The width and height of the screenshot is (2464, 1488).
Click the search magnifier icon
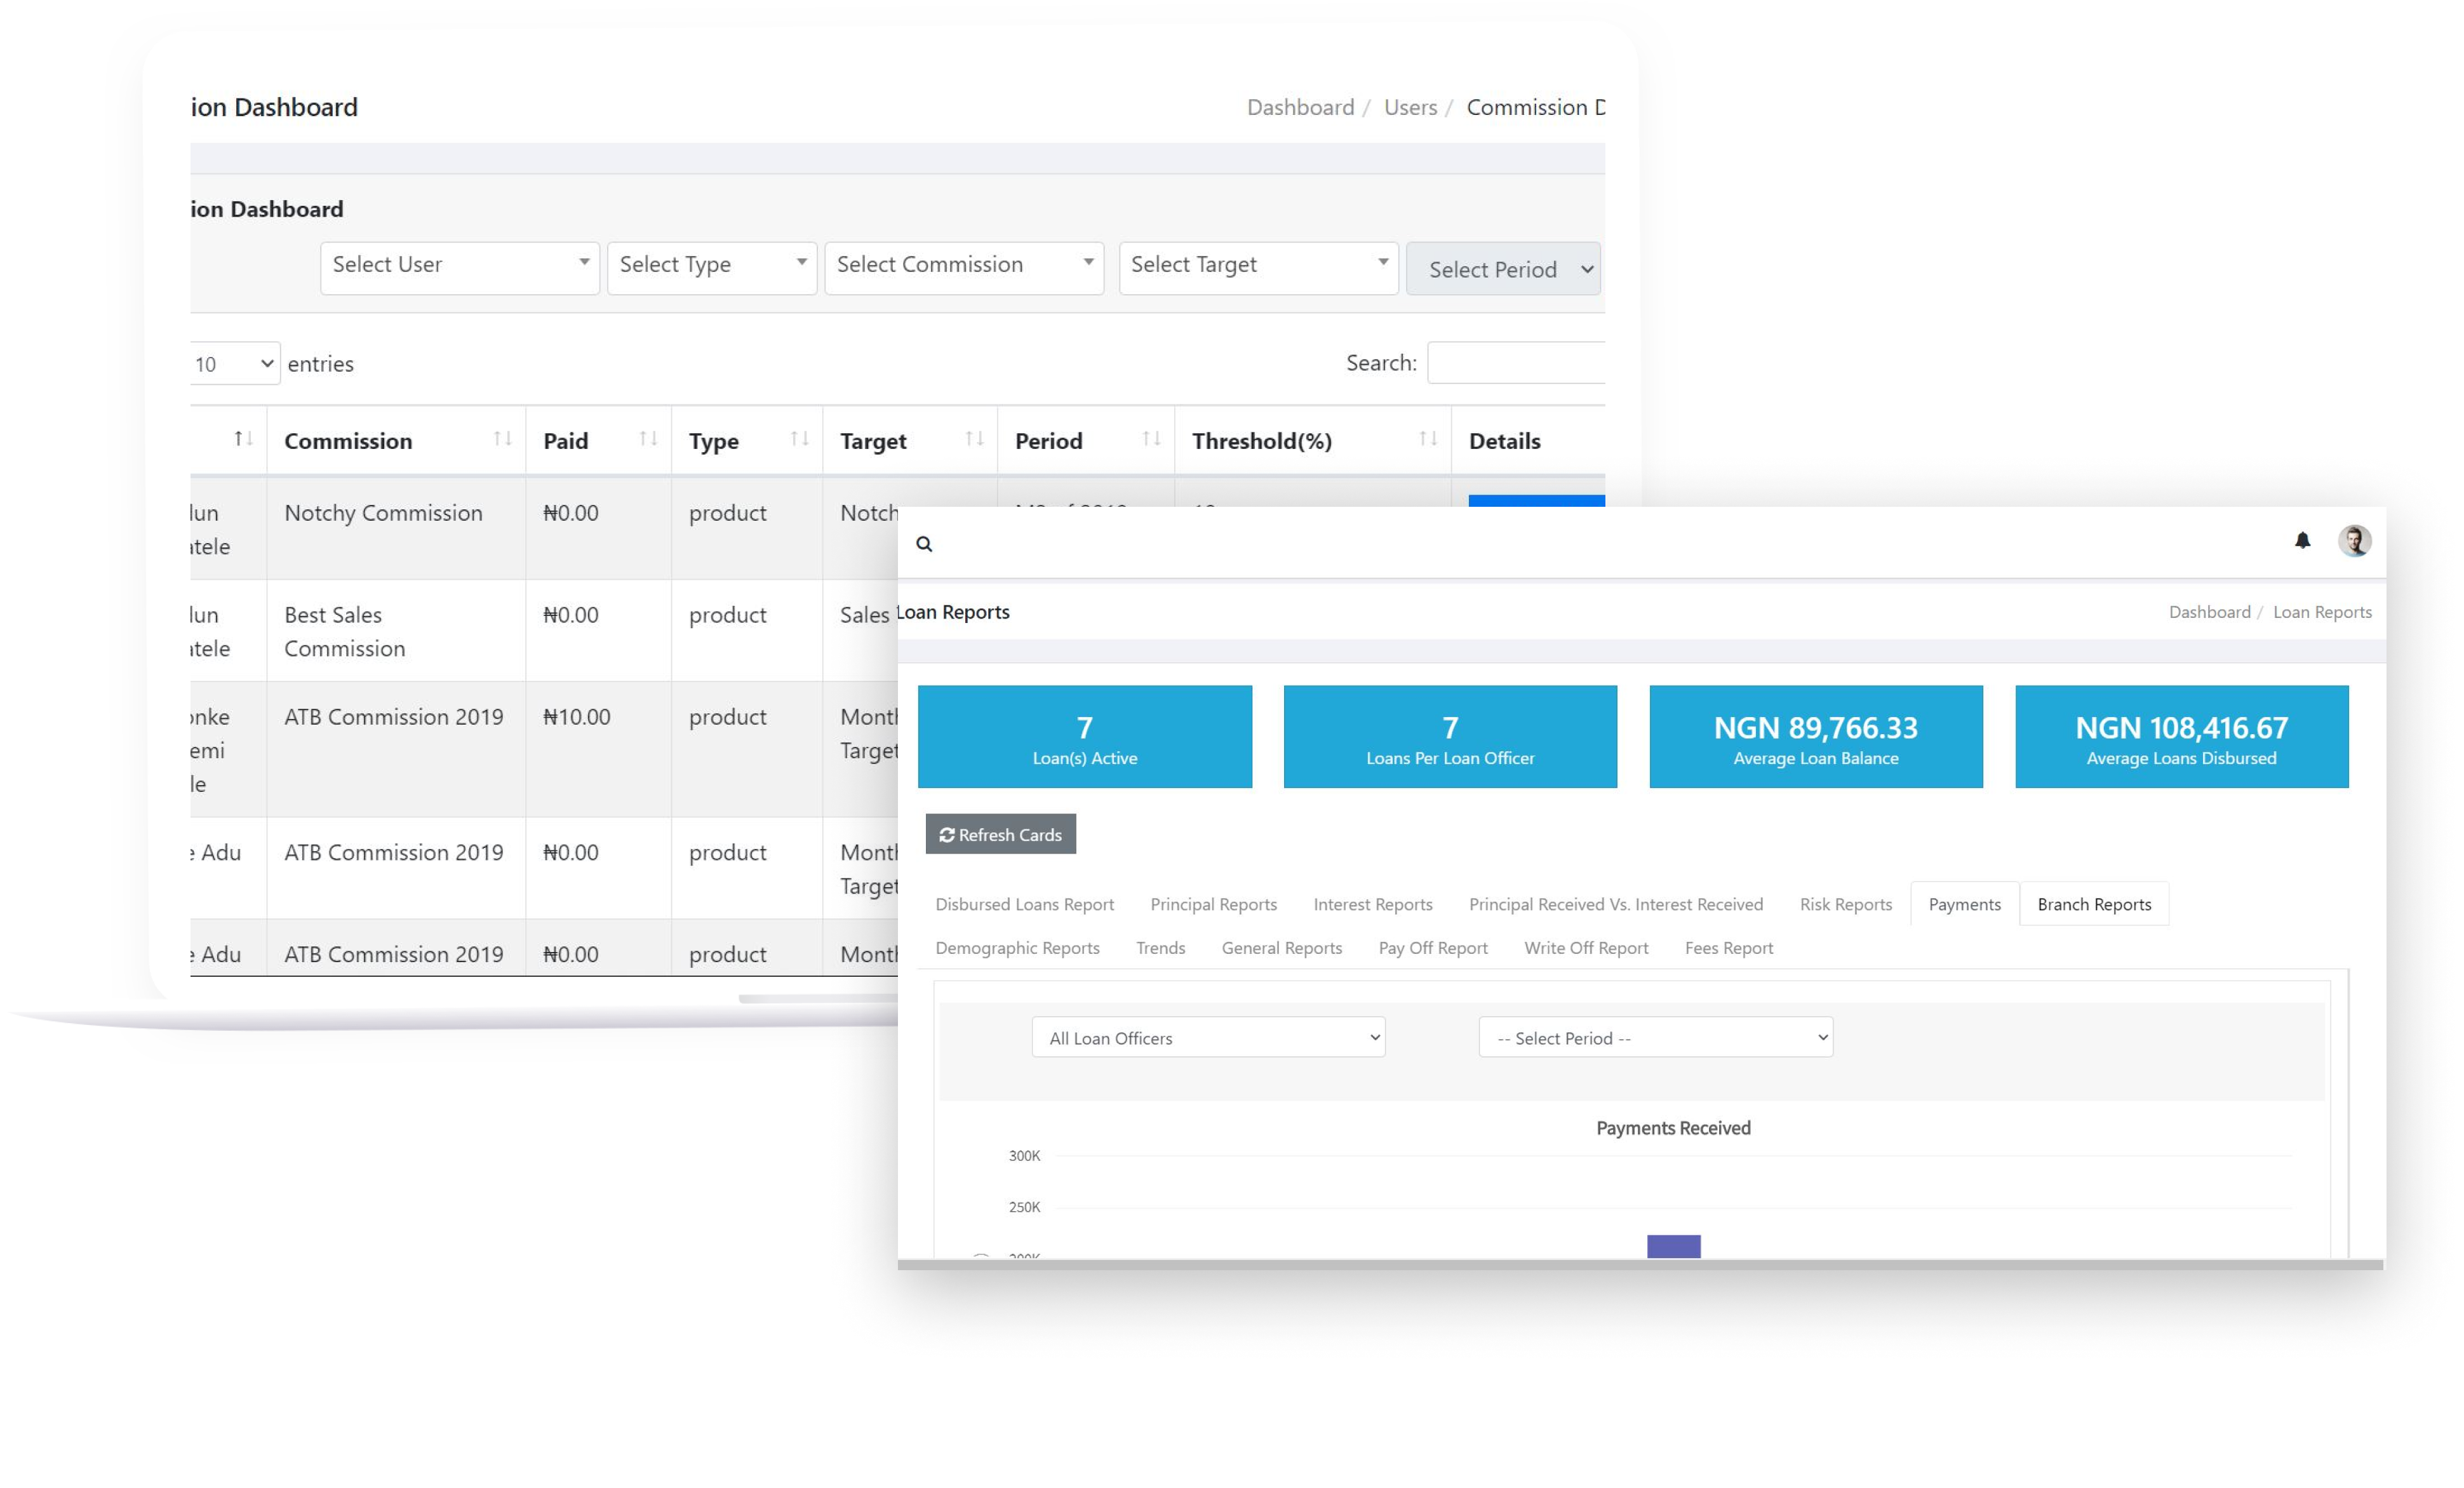(x=924, y=544)
